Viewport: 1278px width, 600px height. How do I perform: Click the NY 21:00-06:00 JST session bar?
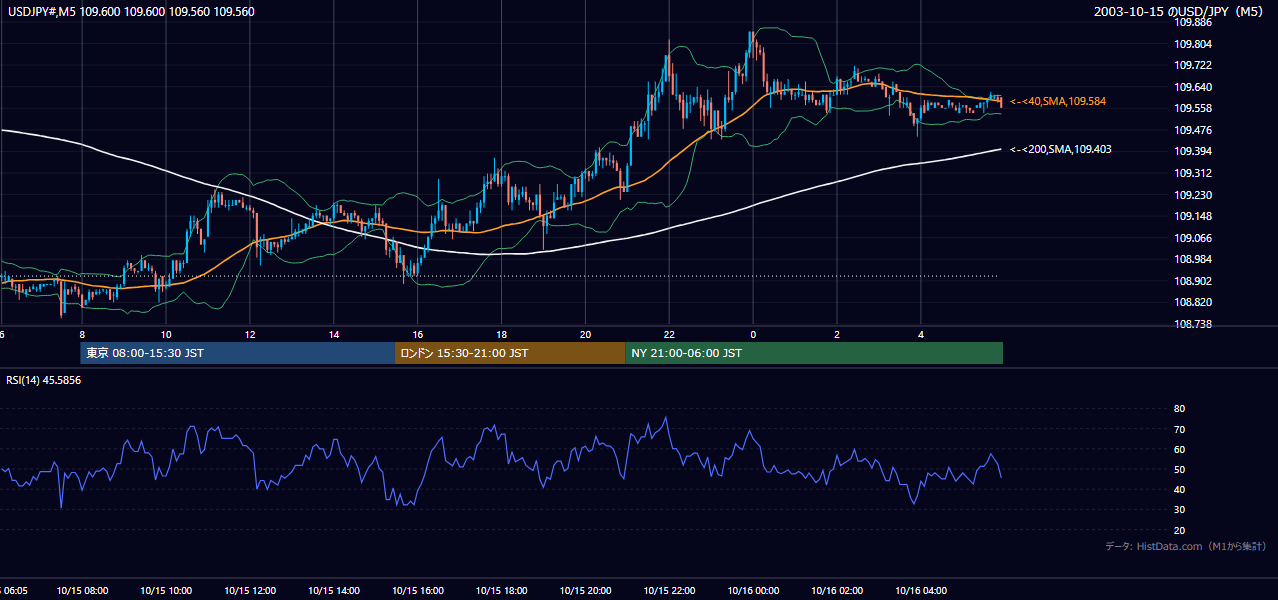[814, 353]
